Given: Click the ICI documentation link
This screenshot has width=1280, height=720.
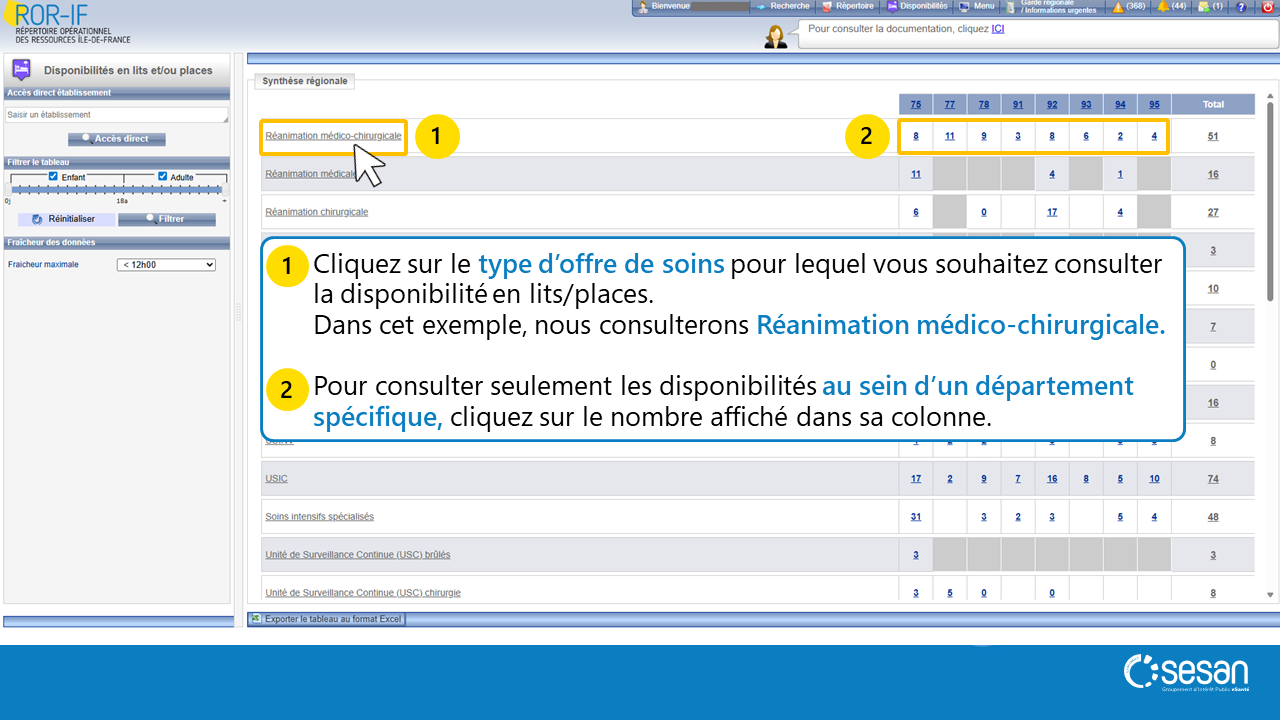Looking at the screenshot, I should point(997,29).
